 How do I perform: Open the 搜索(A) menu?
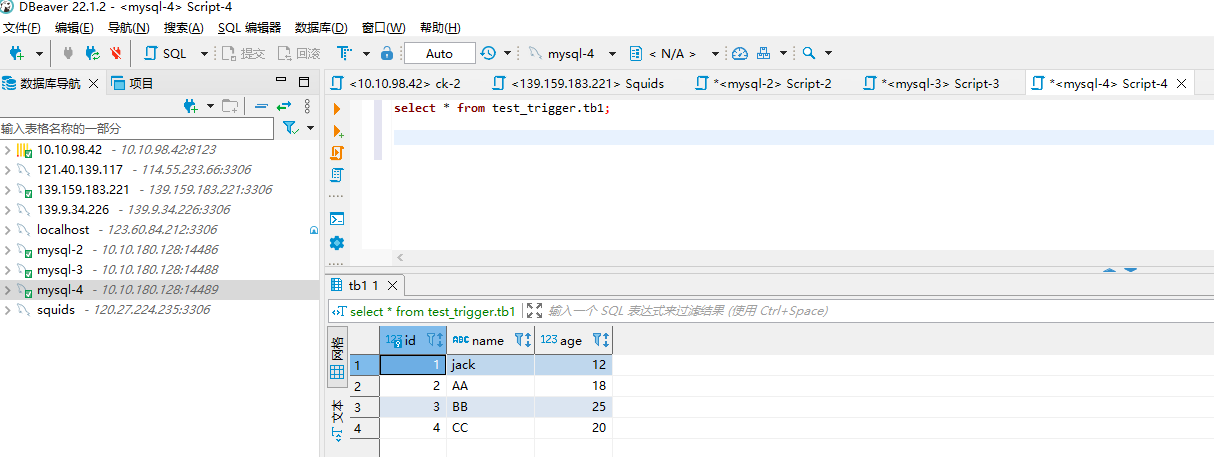183,27
